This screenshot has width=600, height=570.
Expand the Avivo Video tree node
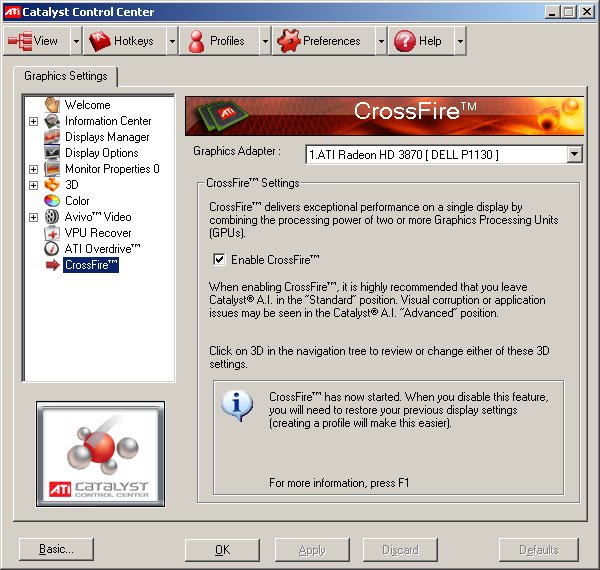(34, 217)
